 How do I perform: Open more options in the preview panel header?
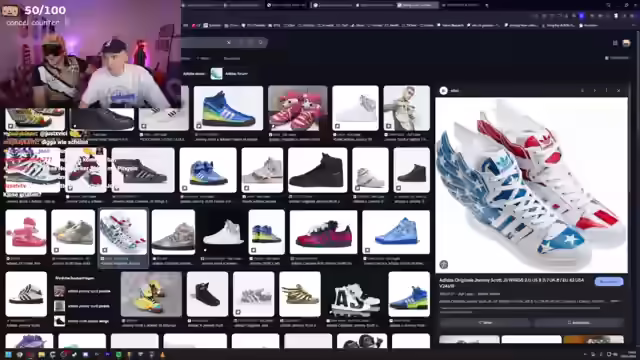click(x=607, y=90)
